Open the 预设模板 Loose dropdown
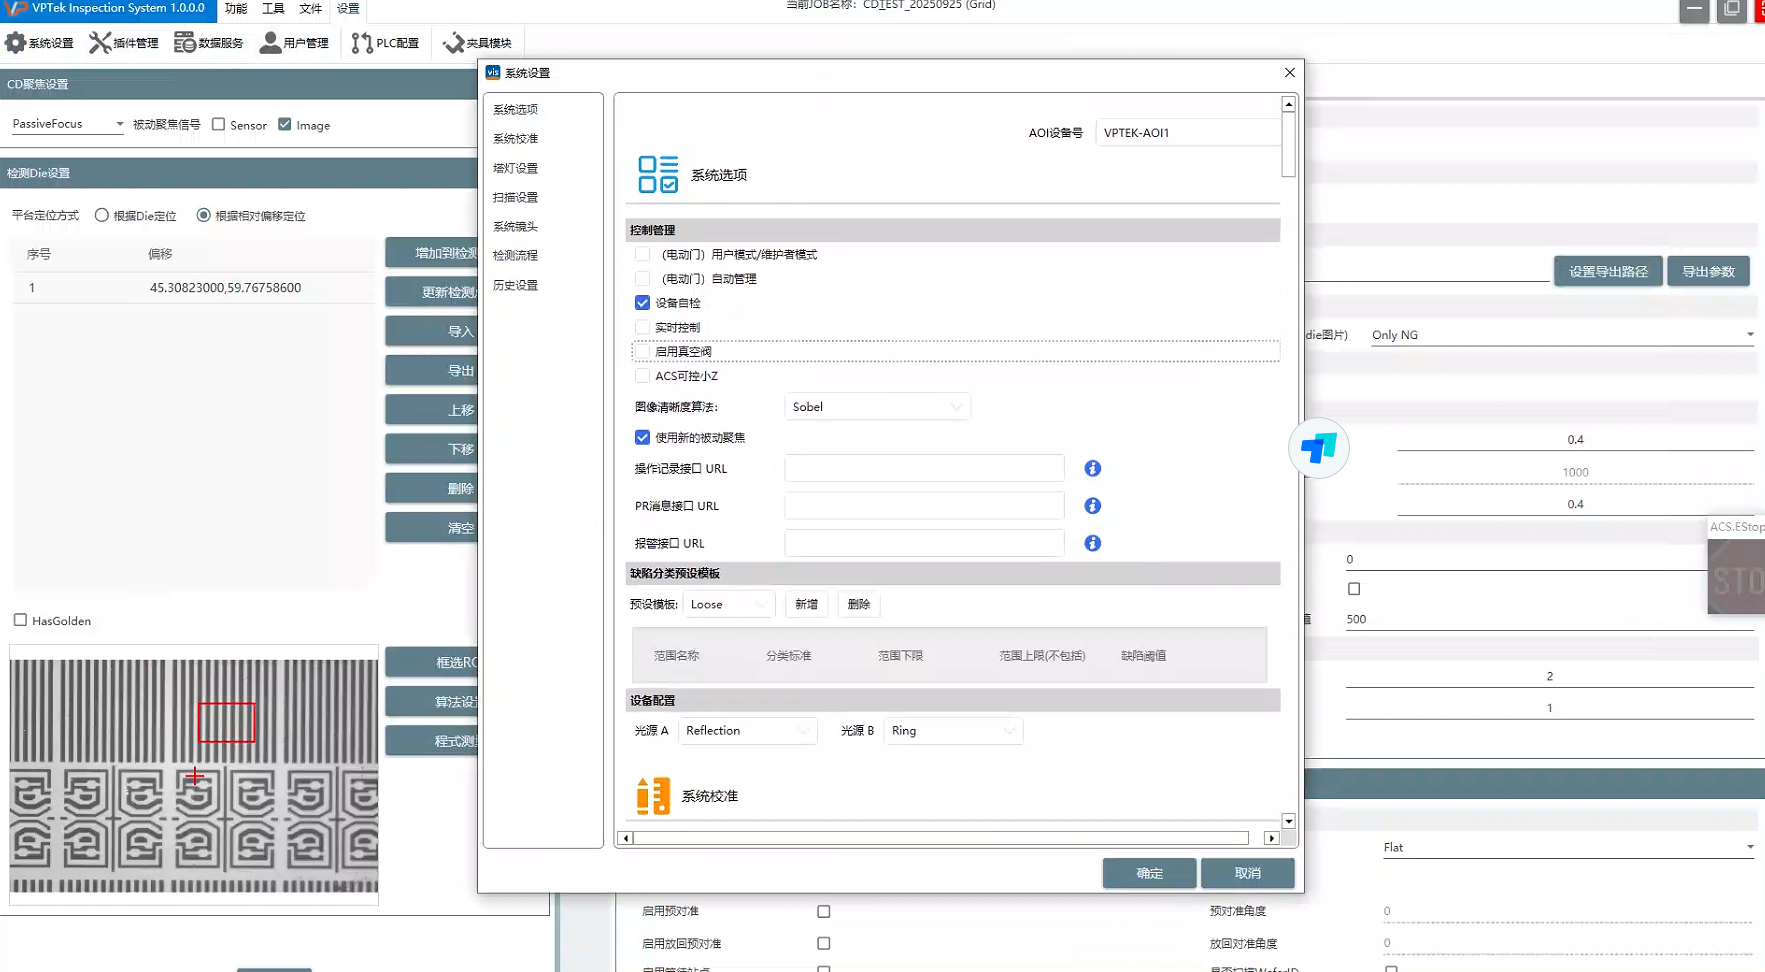The image size is (1765, 972). [728, 604]
